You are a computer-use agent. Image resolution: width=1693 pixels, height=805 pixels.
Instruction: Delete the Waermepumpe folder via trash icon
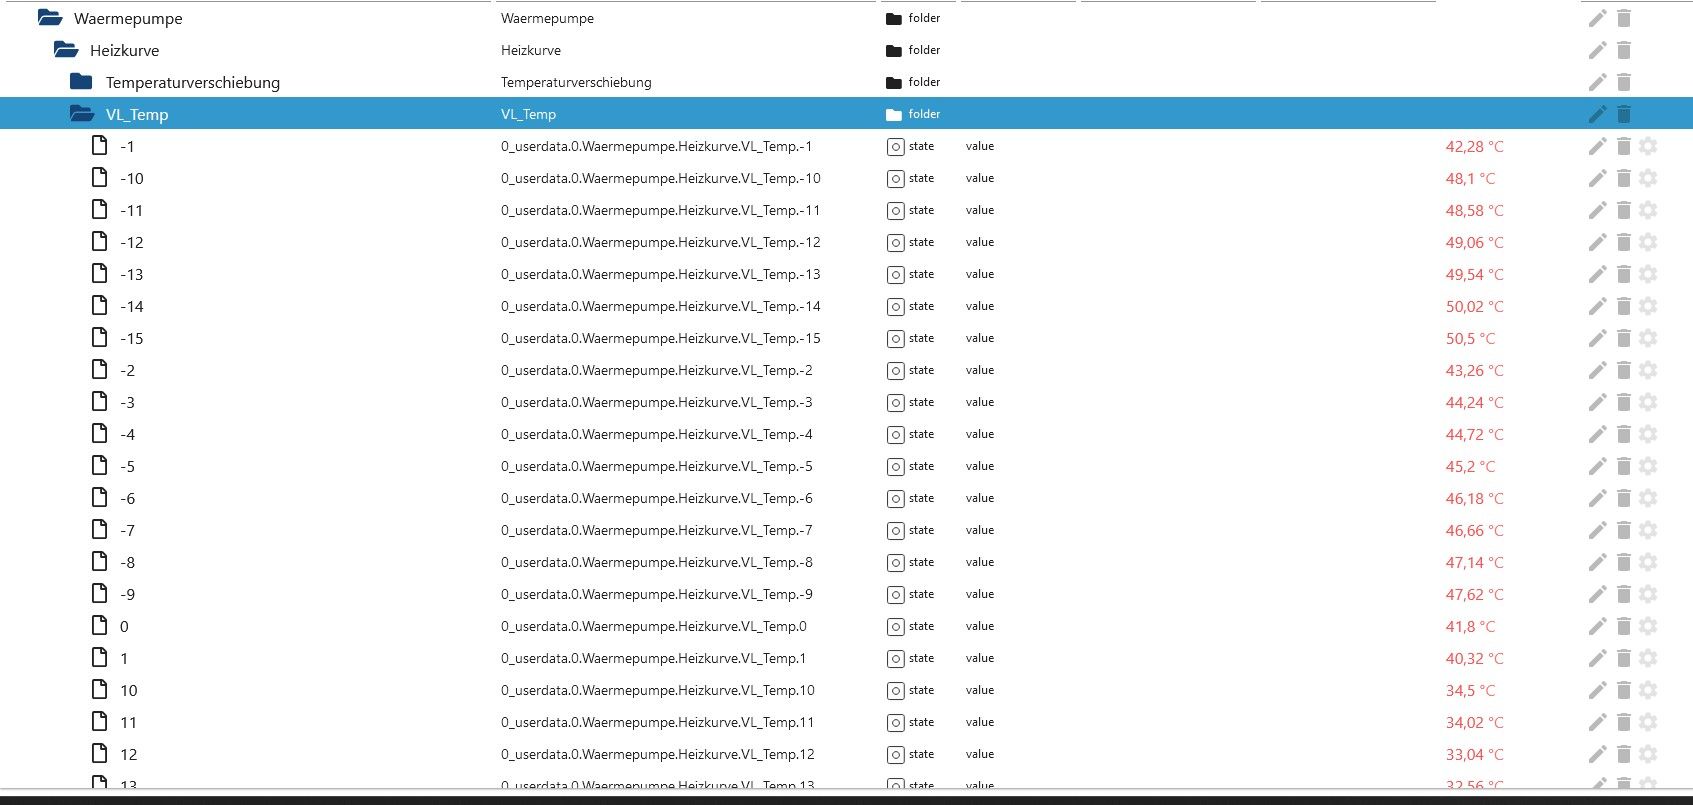(1624, 18)
